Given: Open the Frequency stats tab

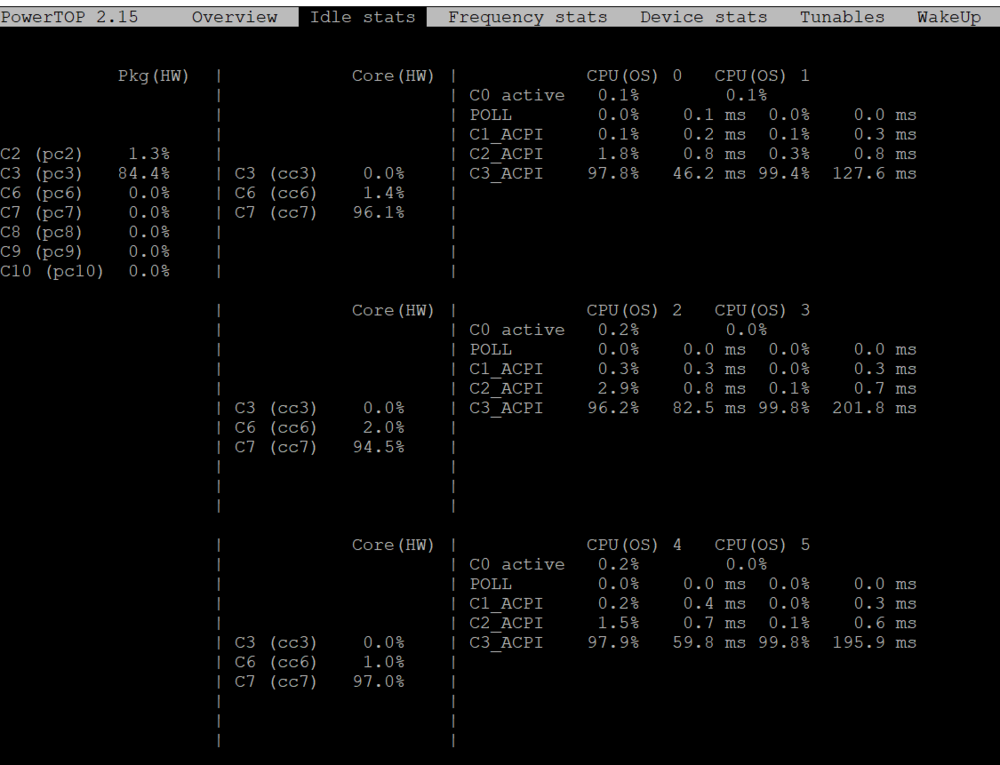Looking at the screenshot, I should coord(527,17).
